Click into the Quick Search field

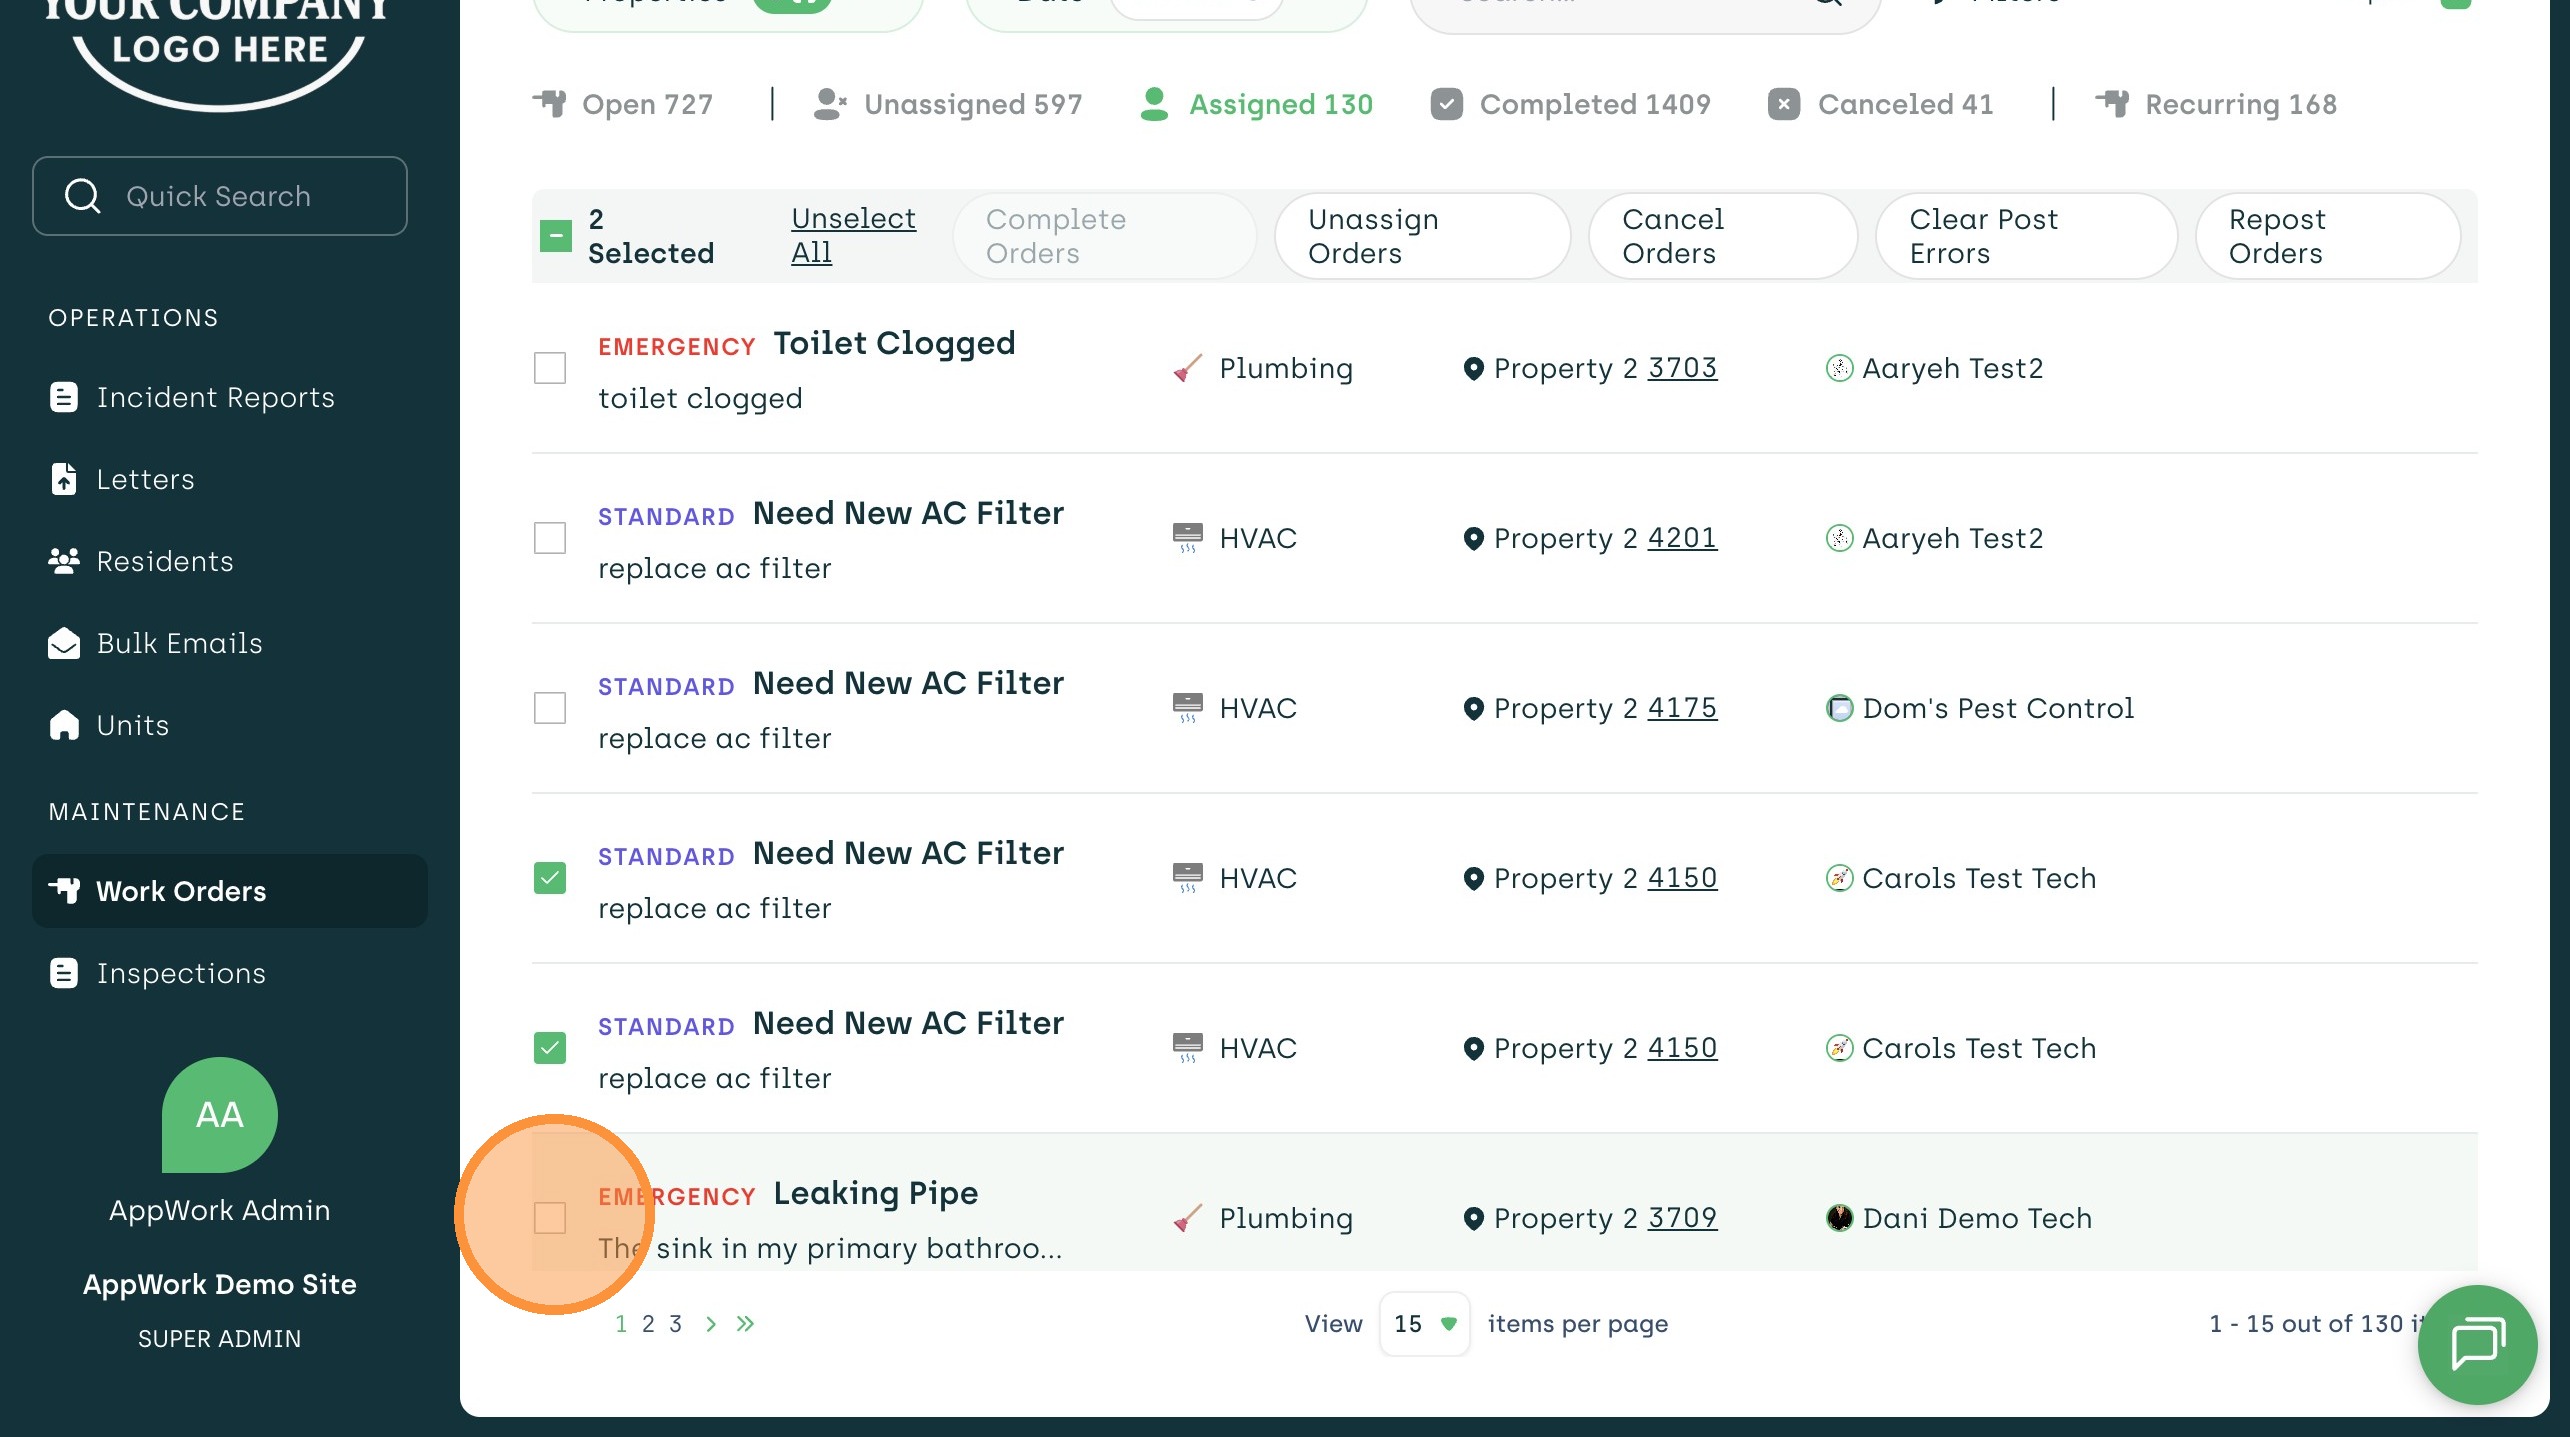point(220,196)
